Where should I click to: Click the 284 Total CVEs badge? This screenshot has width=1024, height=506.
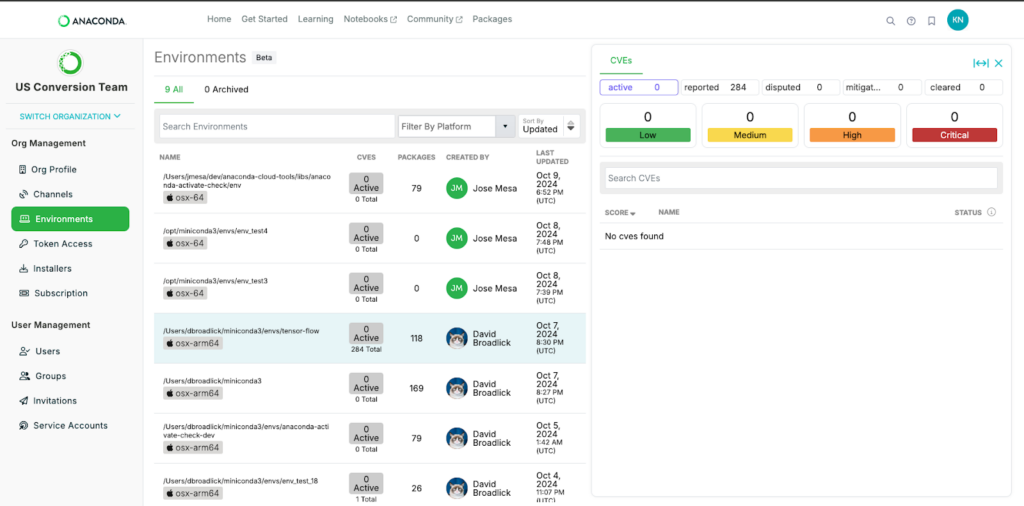[x=366, y=349]
